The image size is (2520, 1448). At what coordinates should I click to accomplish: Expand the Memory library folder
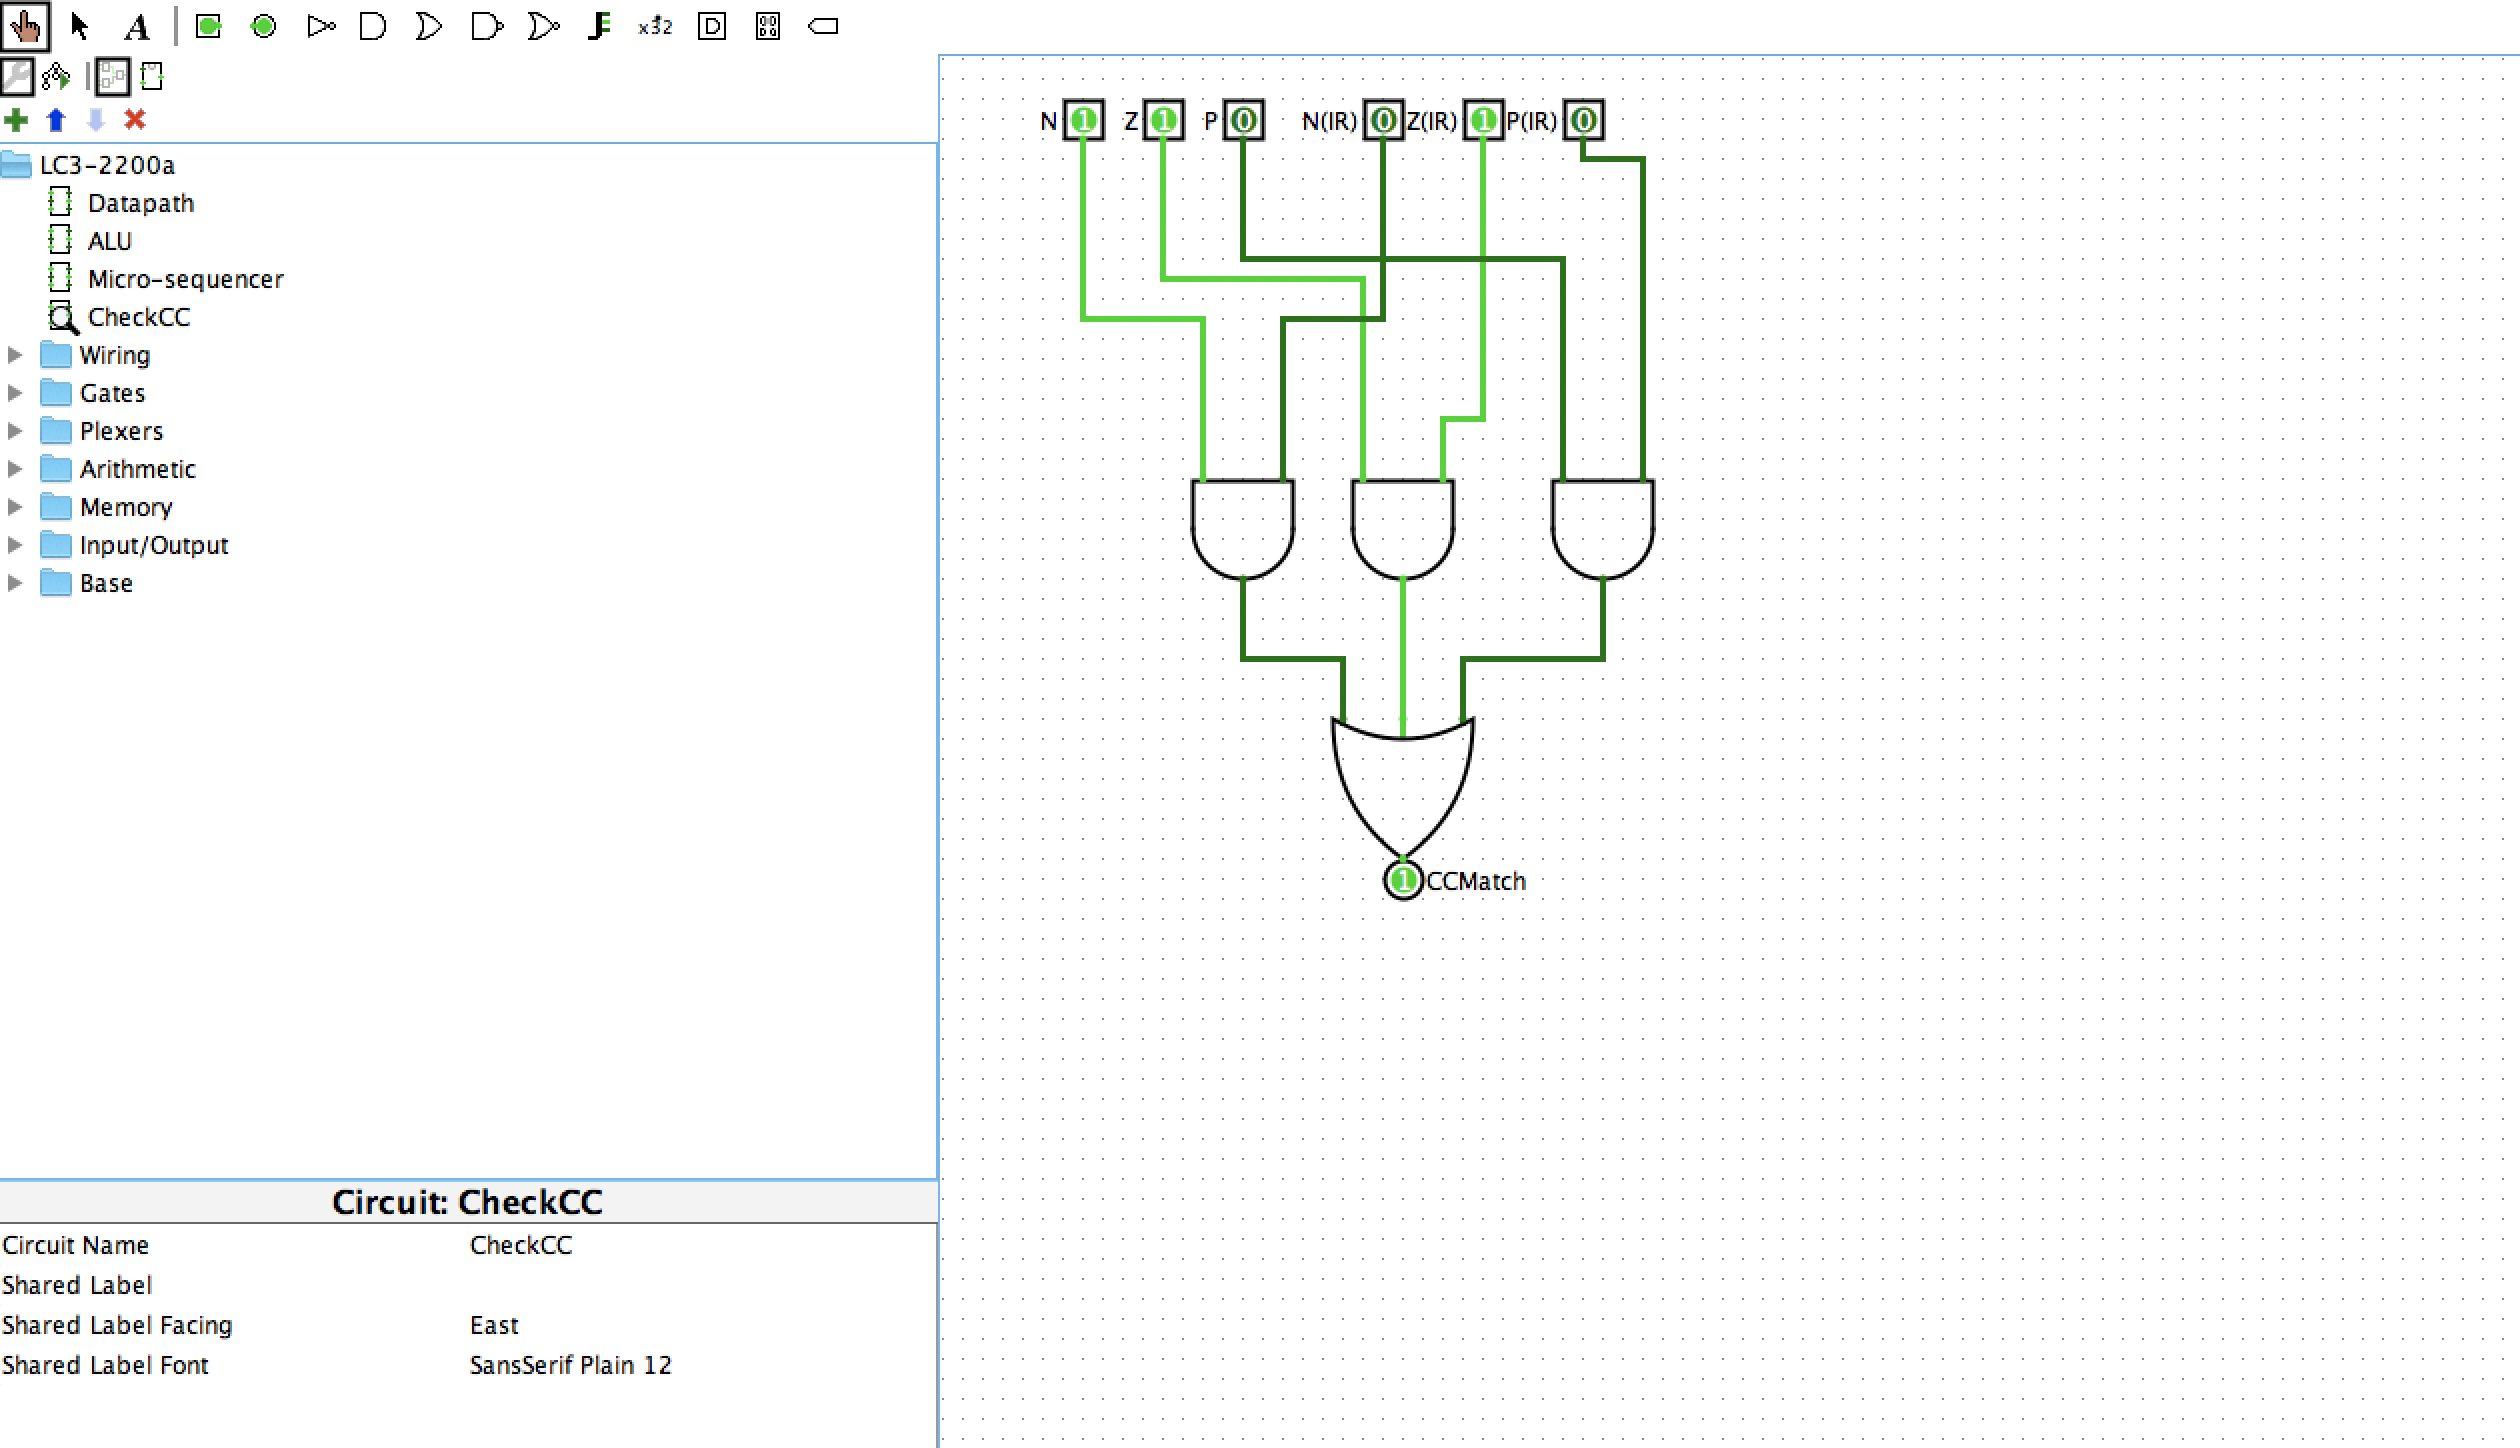[15, 507]
